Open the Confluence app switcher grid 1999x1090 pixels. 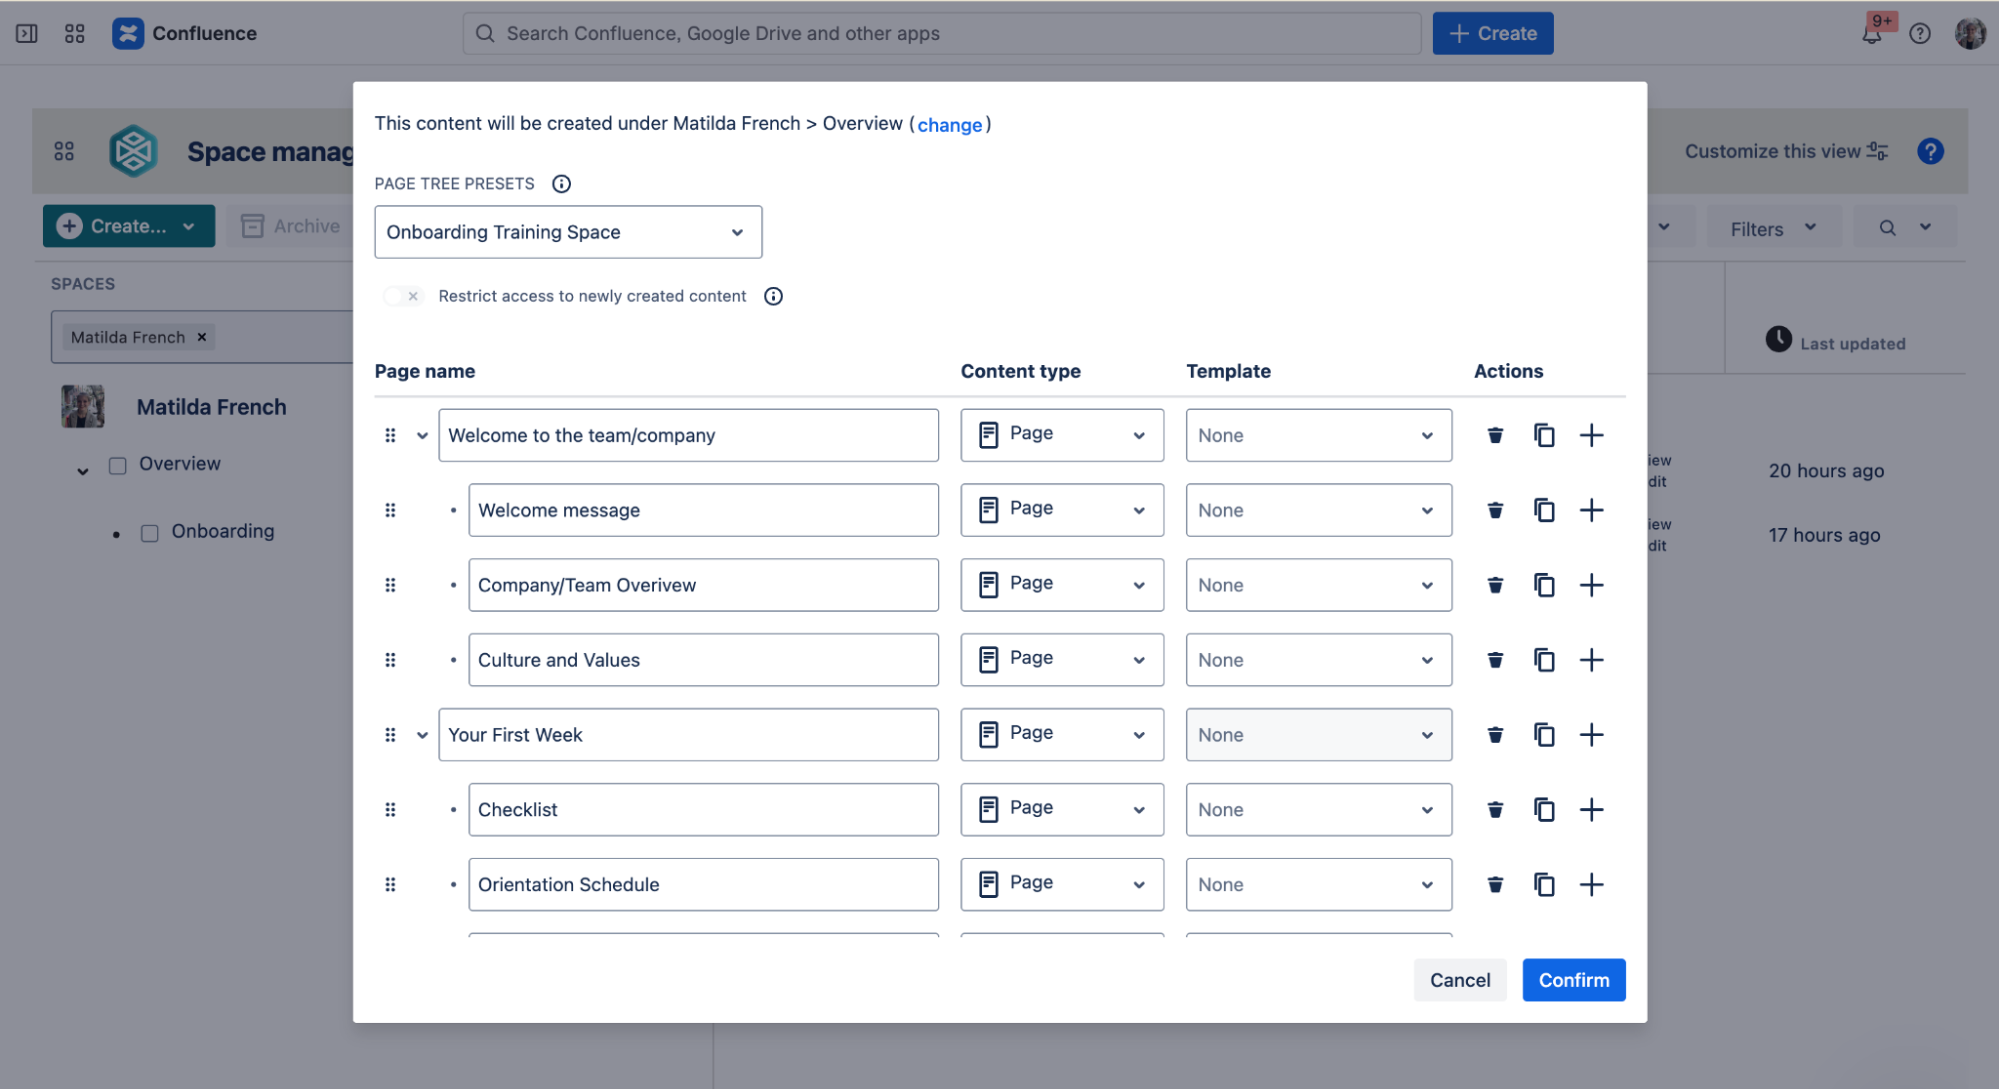coord(75,33)
